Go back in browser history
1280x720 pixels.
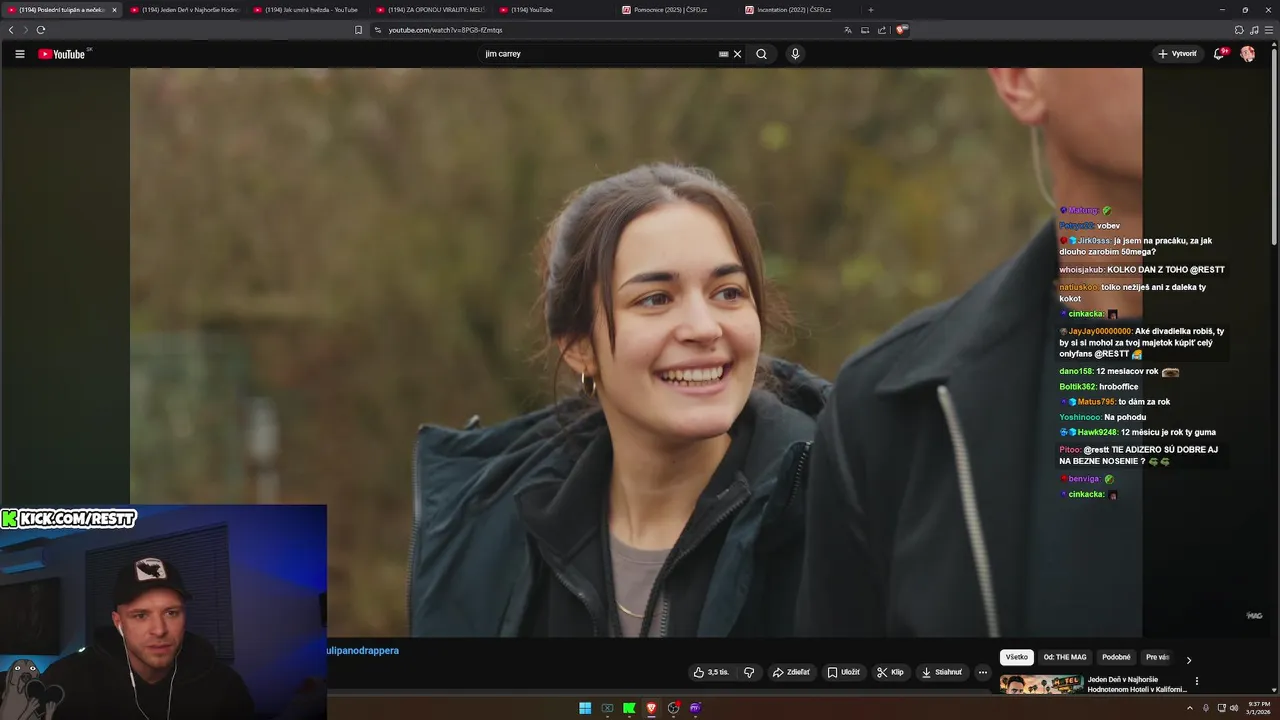(11, 30)
